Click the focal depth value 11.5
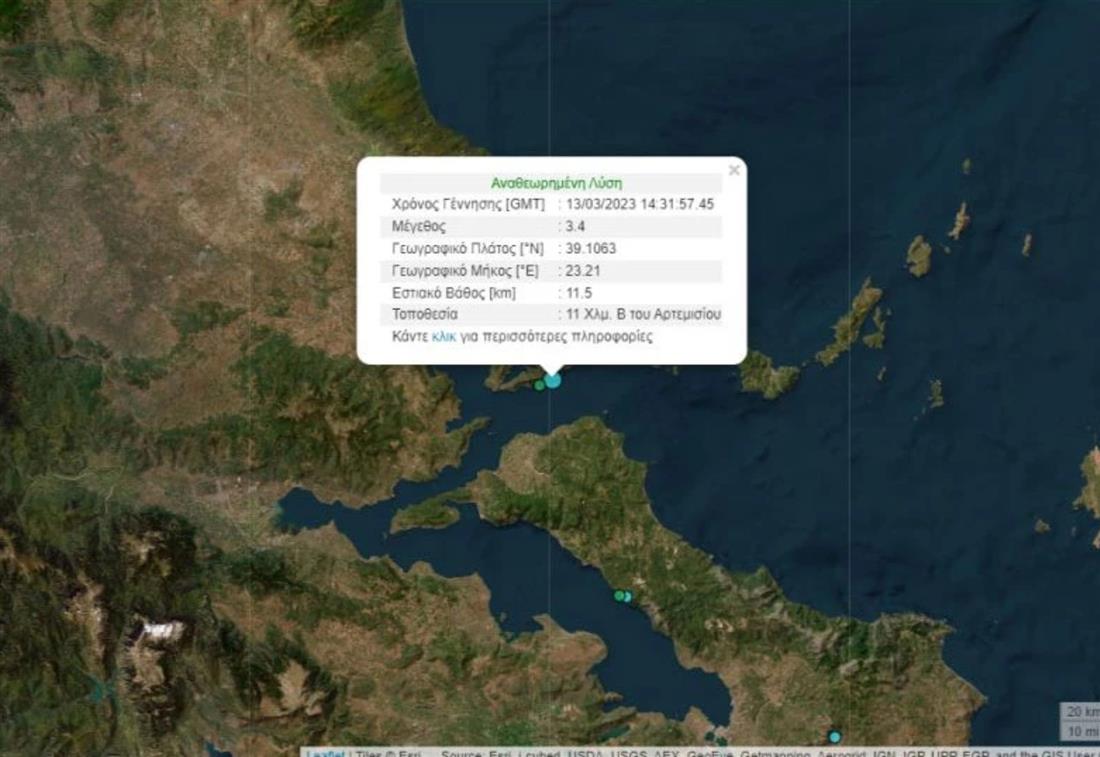This screenshot has width=1100, height=757. [x=579, y=292]
